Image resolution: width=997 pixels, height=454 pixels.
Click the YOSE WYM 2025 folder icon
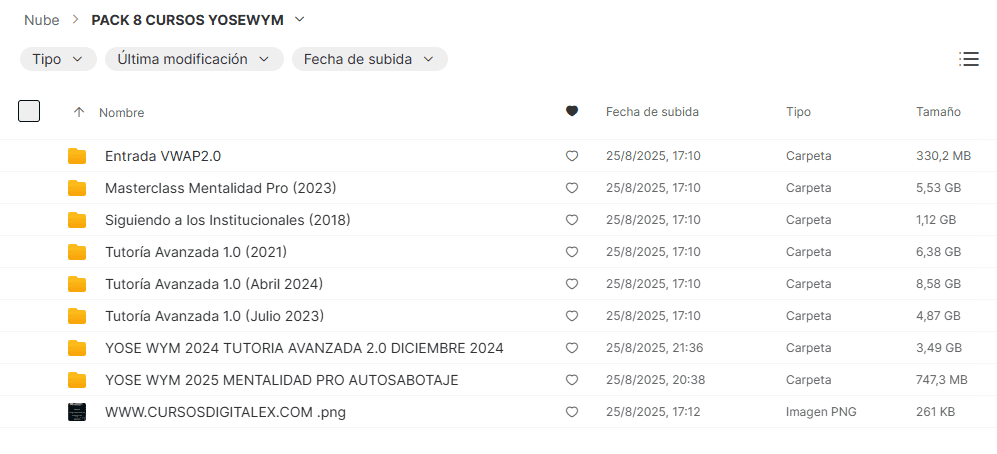click(77, 380)
